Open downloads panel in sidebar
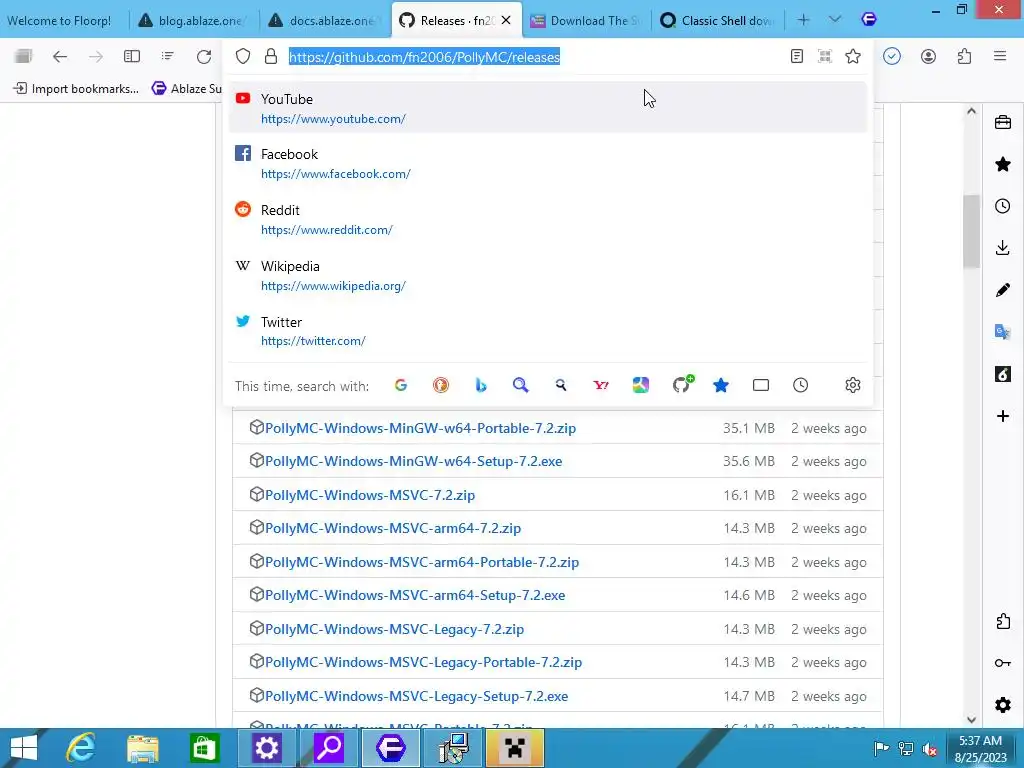The height and width of the screenshot is (768, 1024). coord(1003,248)
